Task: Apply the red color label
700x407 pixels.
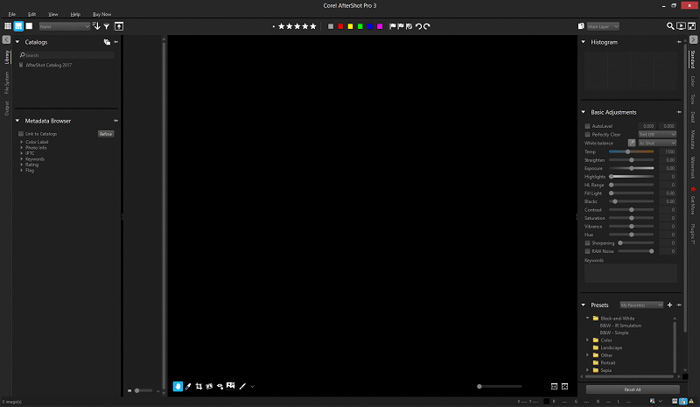Action: (340, 26)
